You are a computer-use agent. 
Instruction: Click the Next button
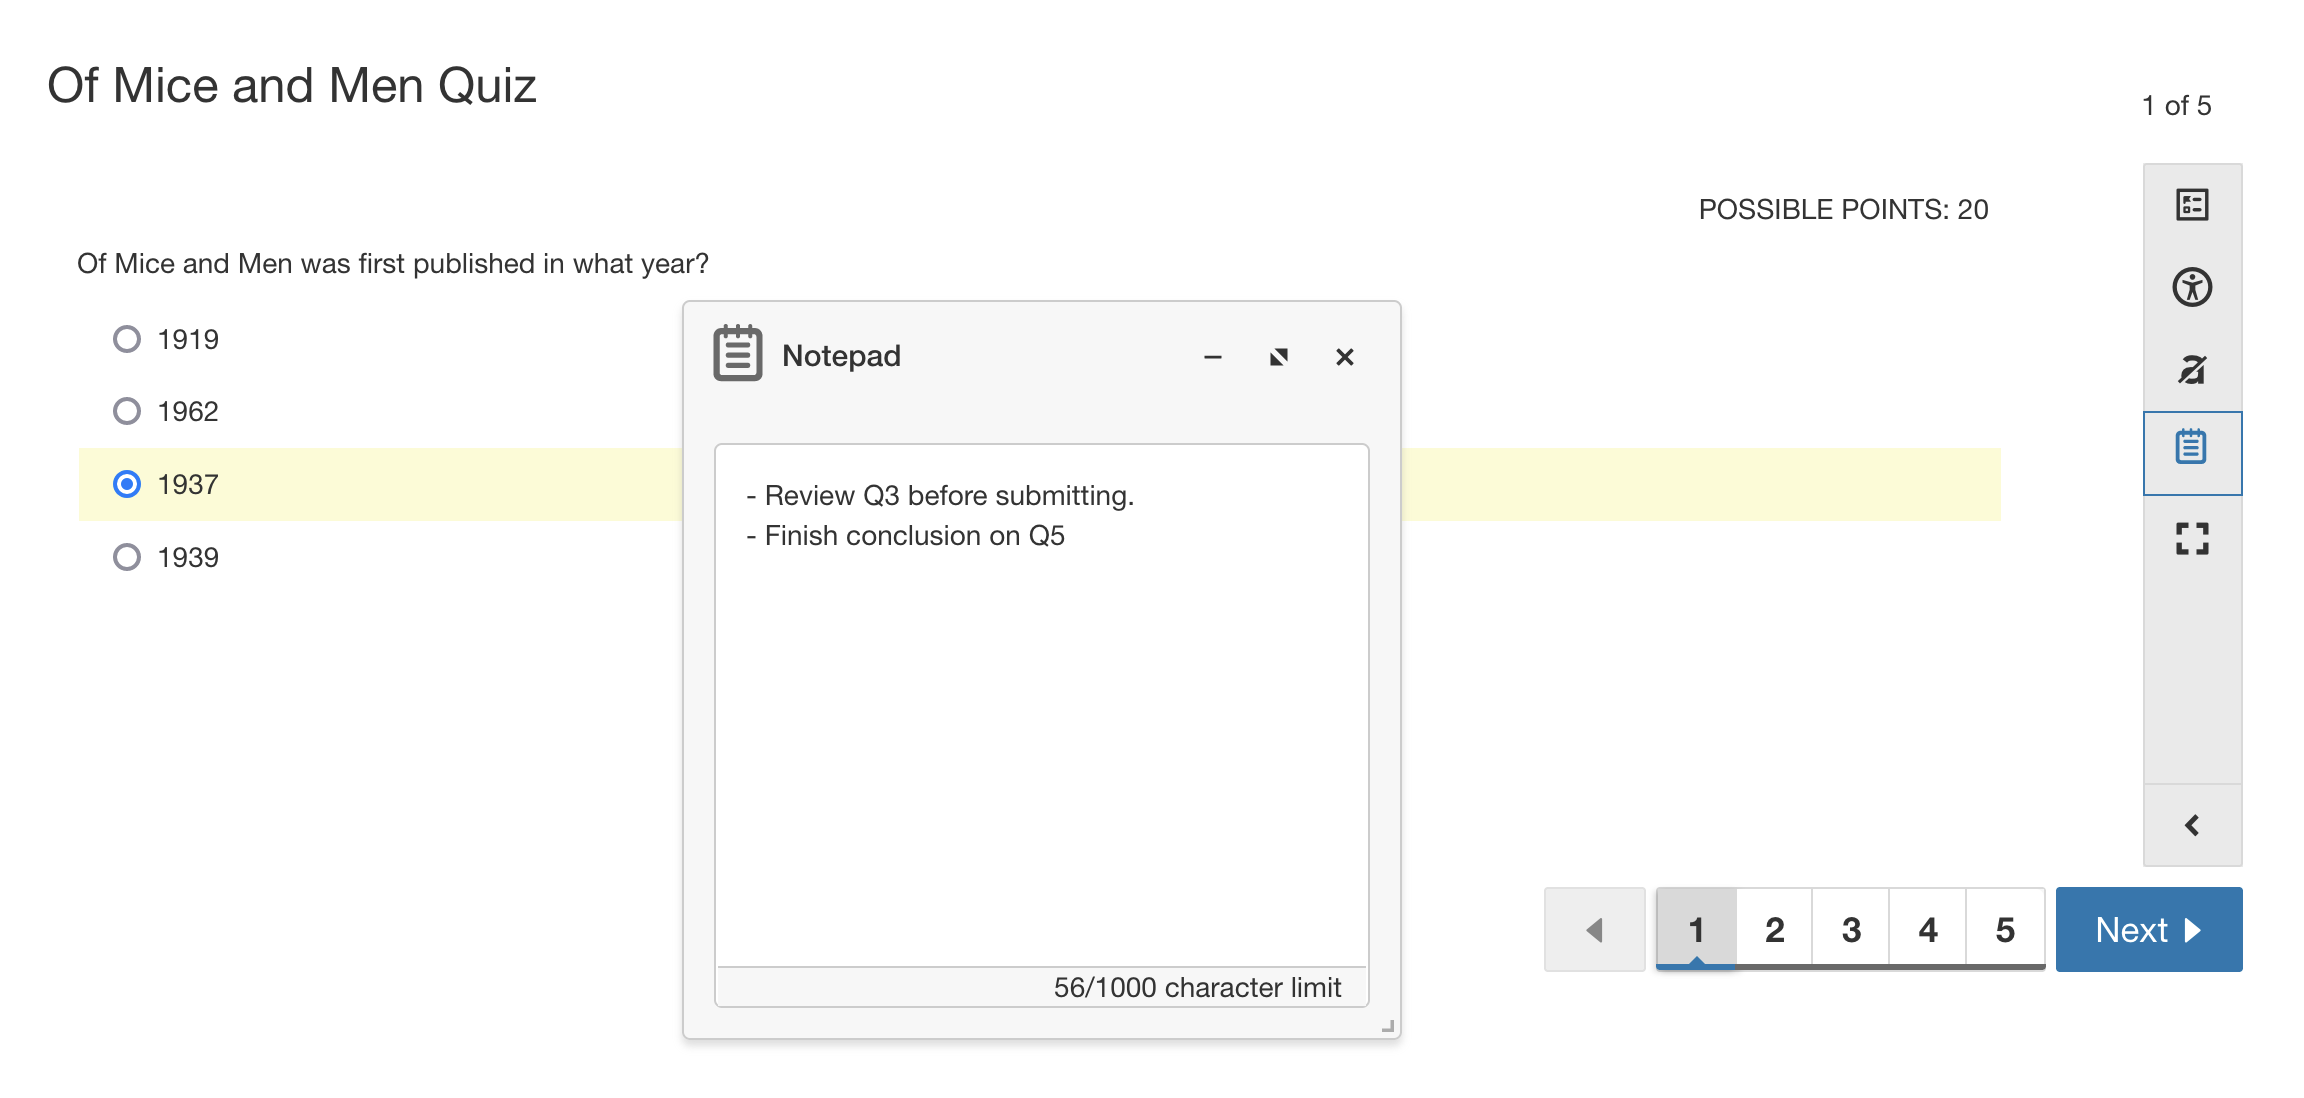[2148, 929]
